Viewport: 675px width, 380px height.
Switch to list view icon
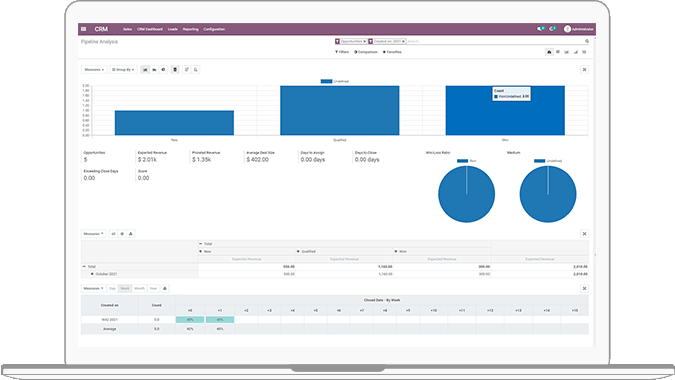coord(584,52)
